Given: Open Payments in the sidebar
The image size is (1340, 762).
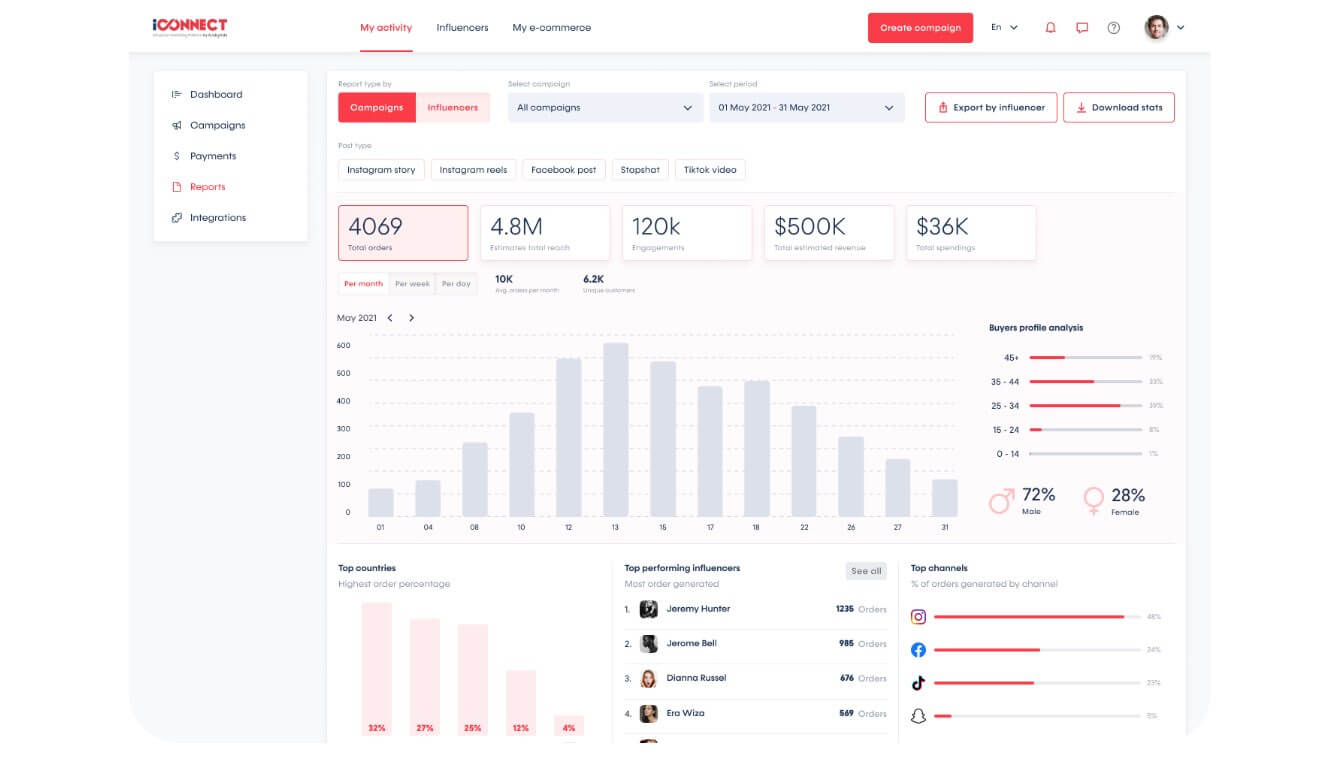Looking at the screenshot, I should pos(213,156).
